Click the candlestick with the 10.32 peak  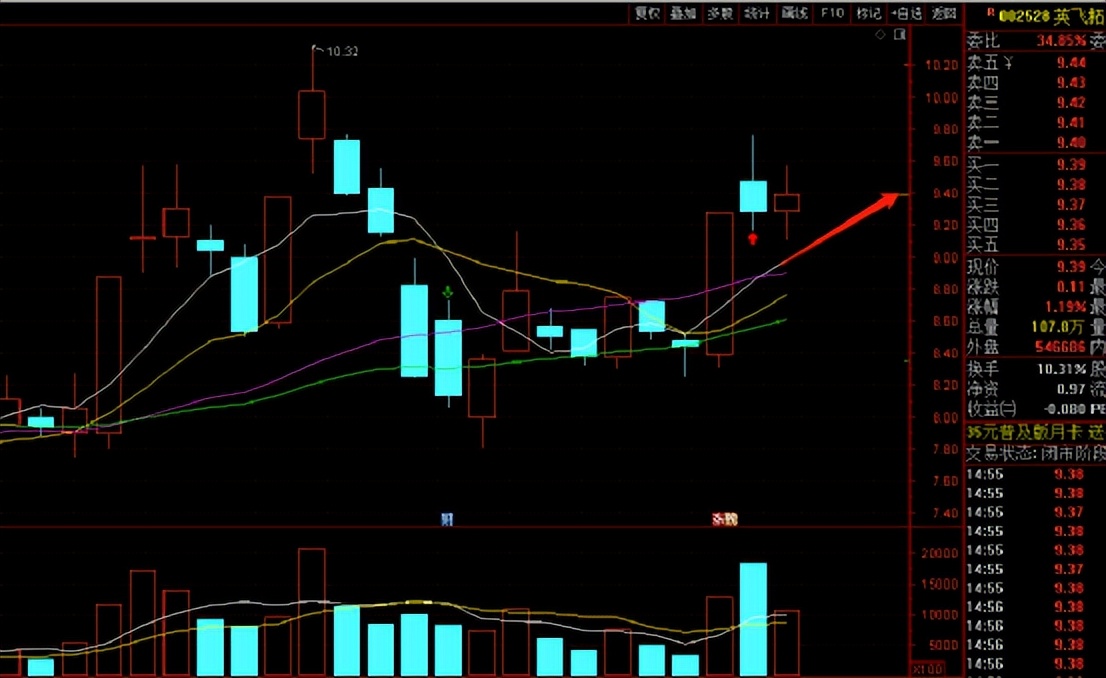click(312, 114)
